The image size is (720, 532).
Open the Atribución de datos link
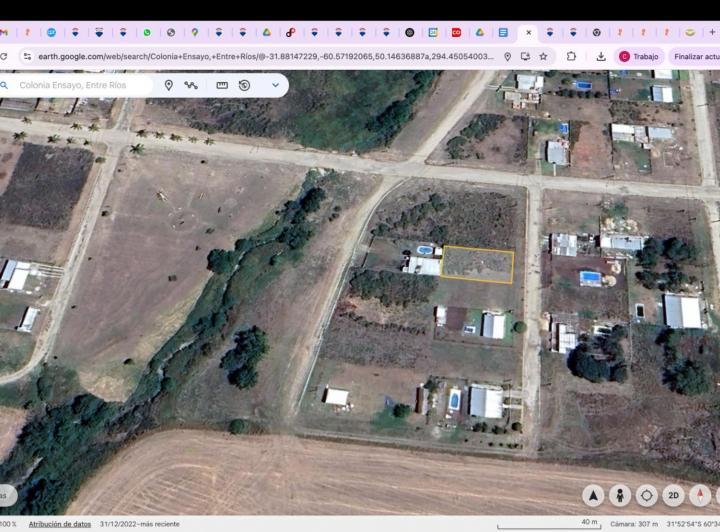click(60, 524)
